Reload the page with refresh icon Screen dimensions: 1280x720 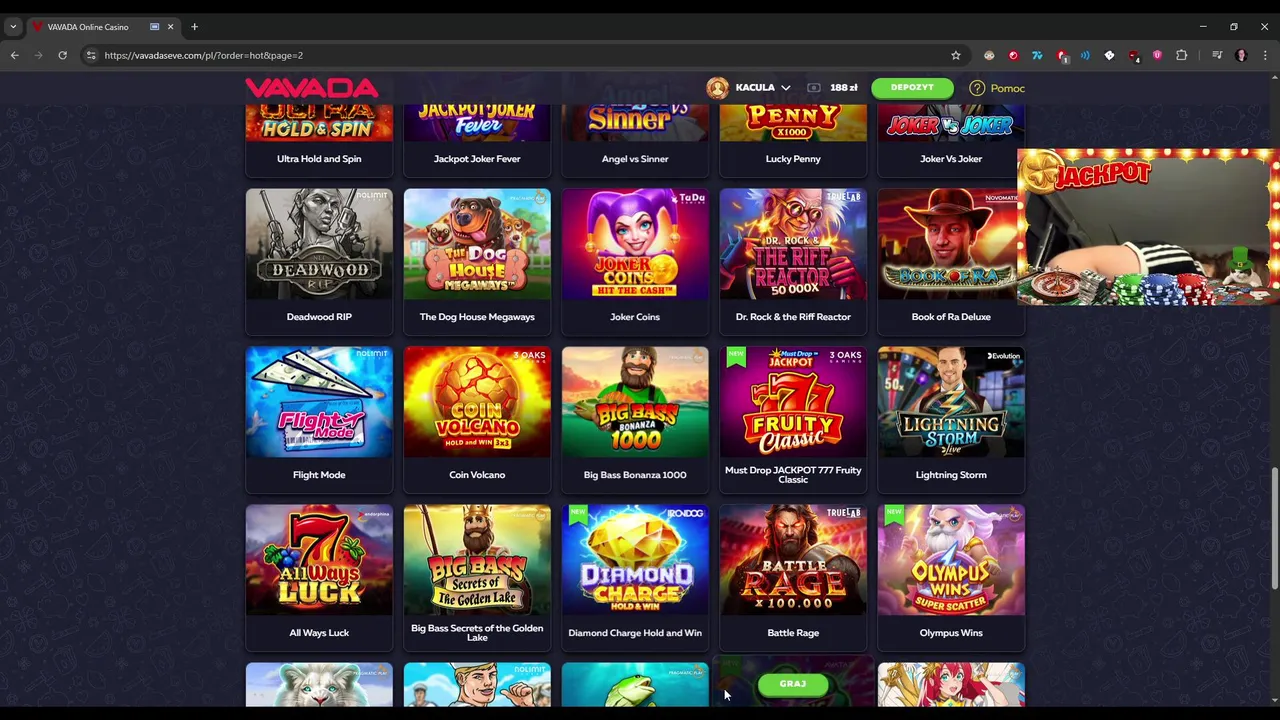click(x=62, y=55)
